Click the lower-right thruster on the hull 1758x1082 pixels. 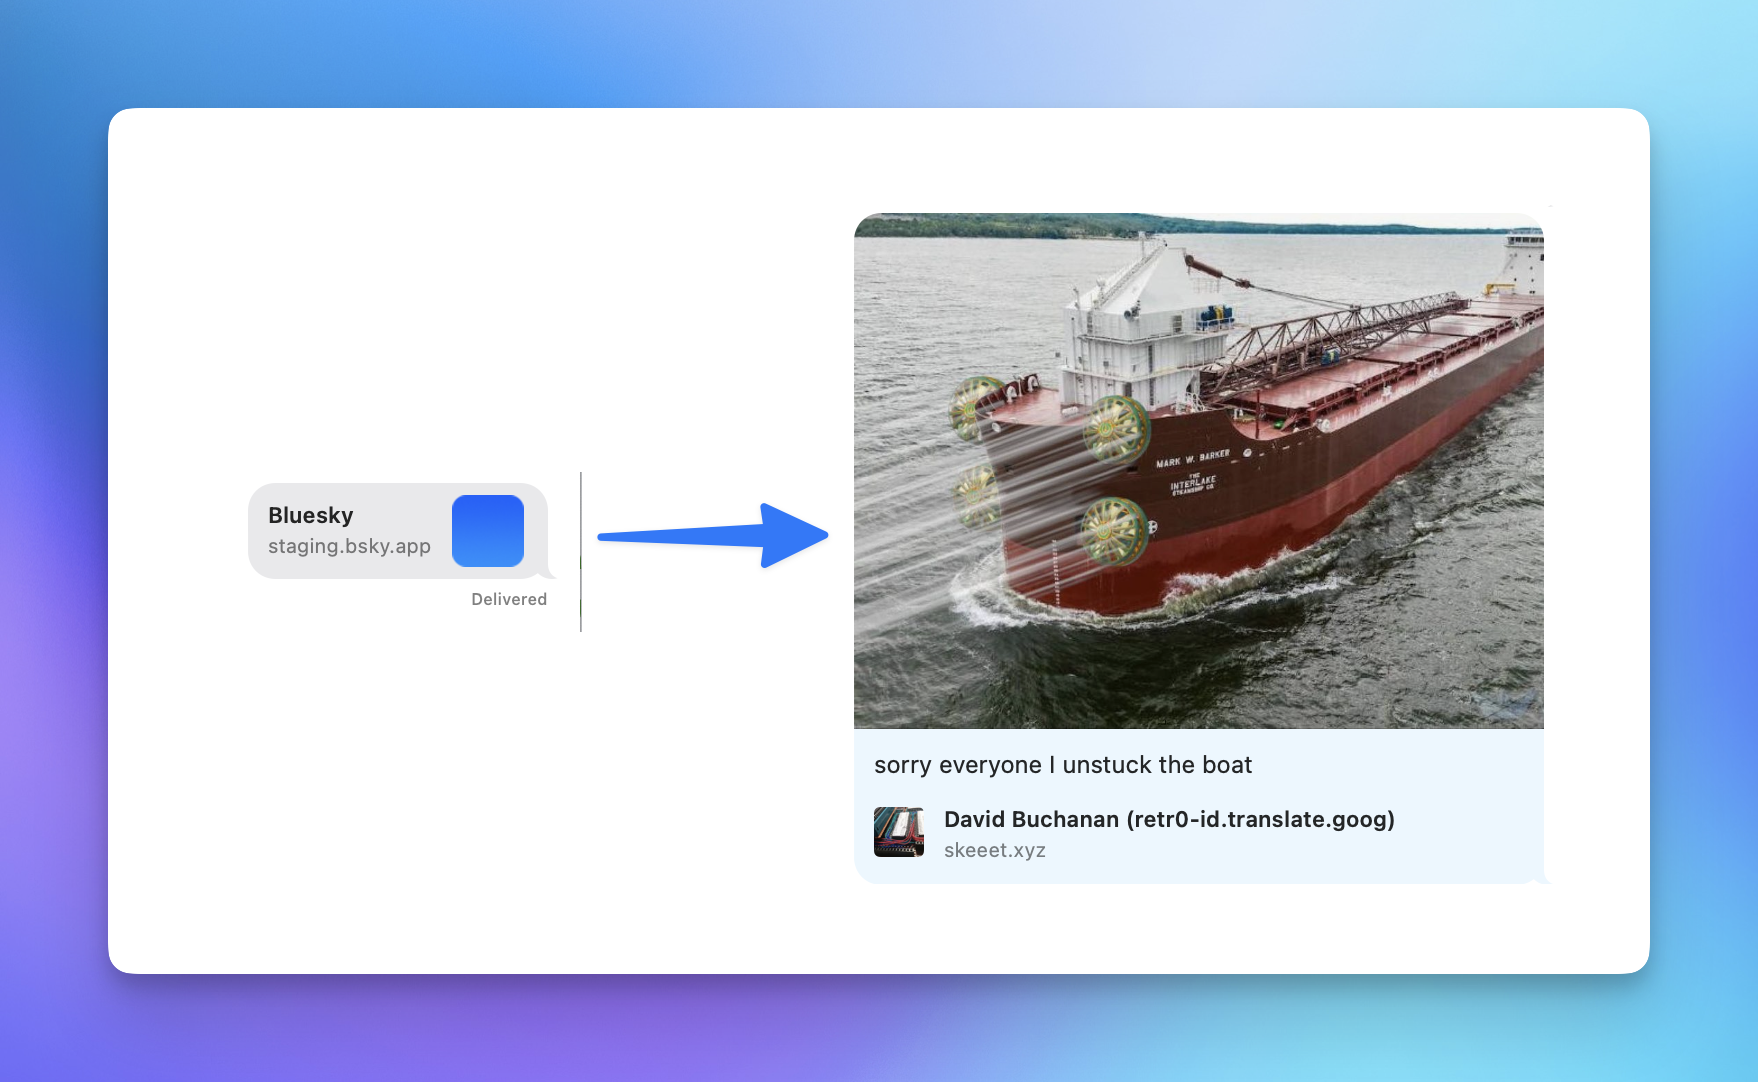coord(1113,530)
